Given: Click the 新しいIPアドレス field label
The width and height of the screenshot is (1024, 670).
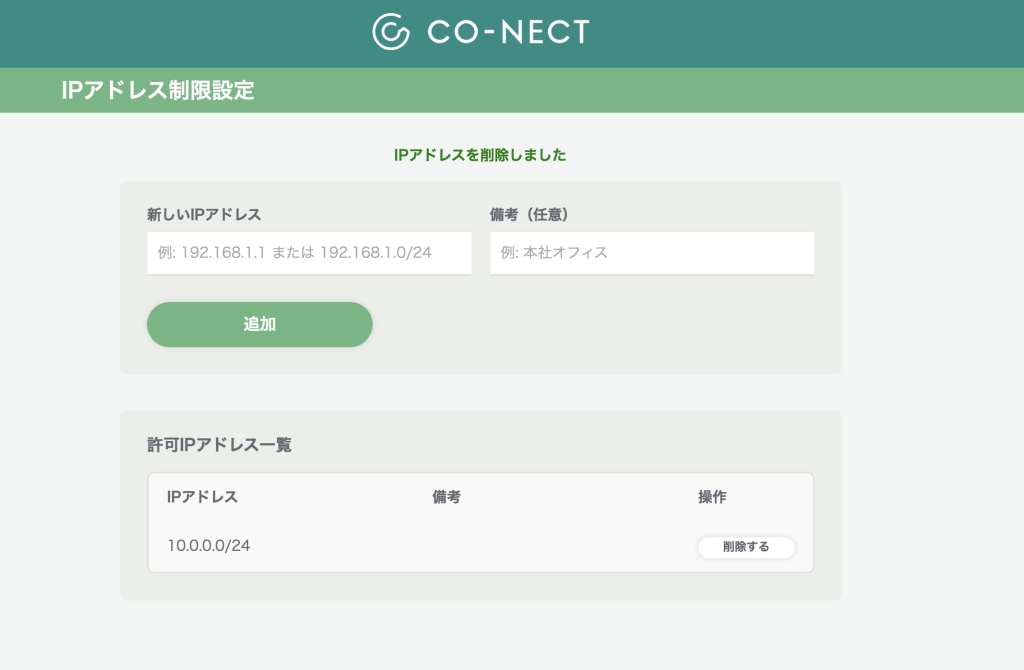Looking at the screenshot, I should pyautogui.click(x=204, y=214).
